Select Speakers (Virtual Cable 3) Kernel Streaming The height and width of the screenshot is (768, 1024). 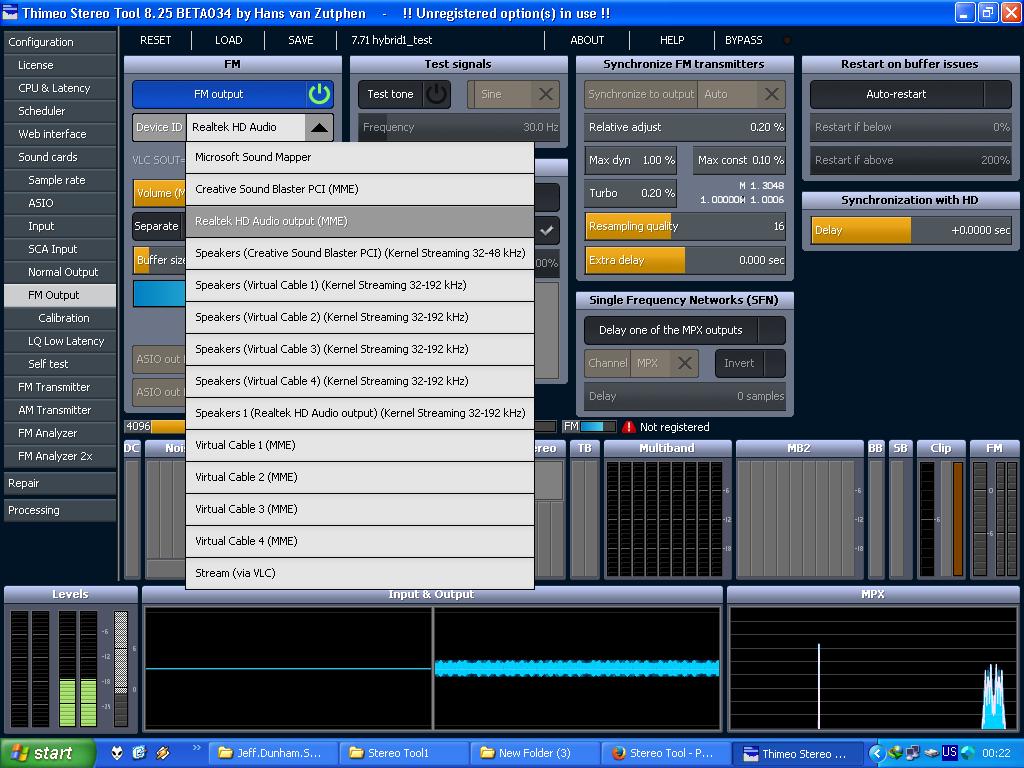click(x=360, y=349)
